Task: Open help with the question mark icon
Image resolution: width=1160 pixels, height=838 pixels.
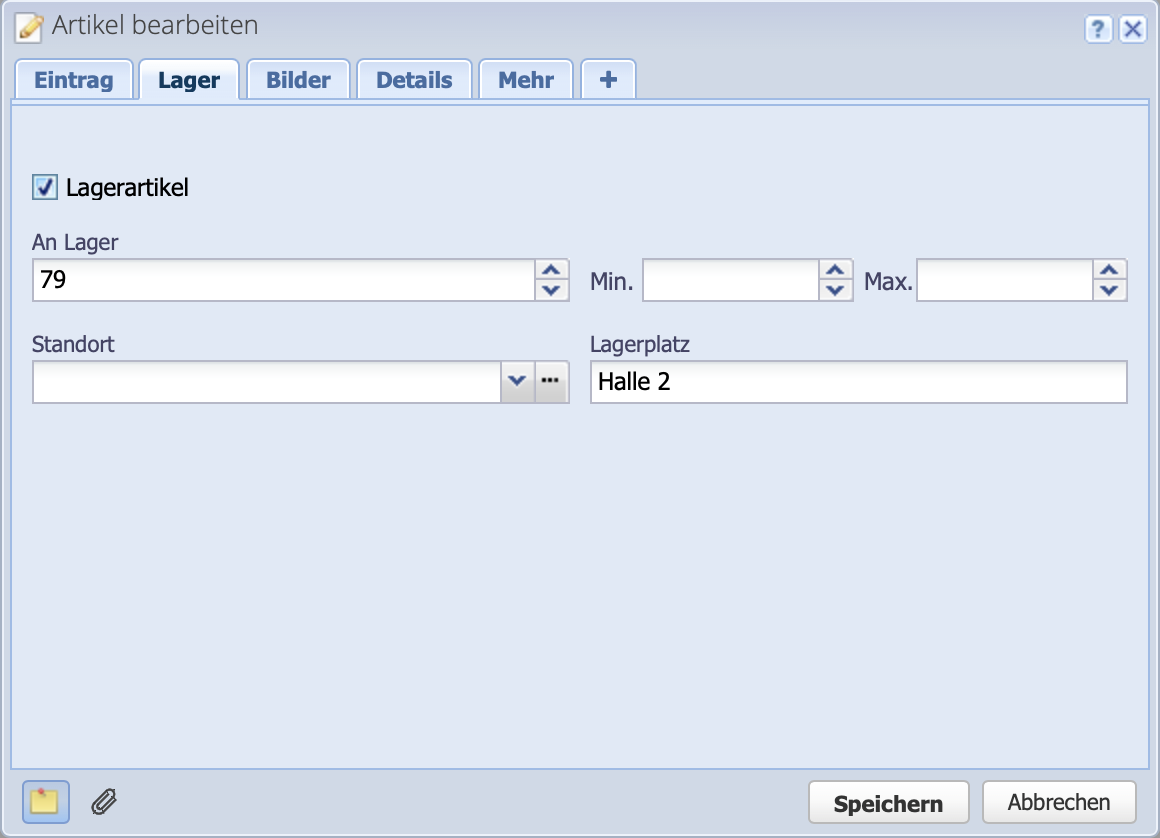Action: pyautogui.click(x=1099, y=29)
